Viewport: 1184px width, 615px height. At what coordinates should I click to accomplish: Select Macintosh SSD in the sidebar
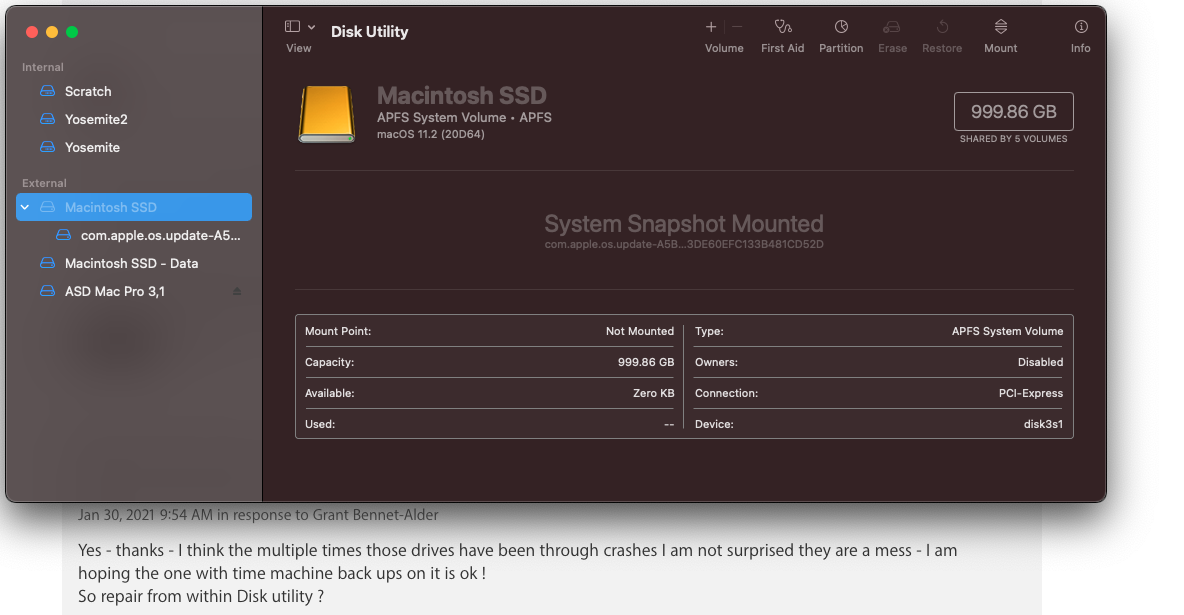[x=134, y=207]
